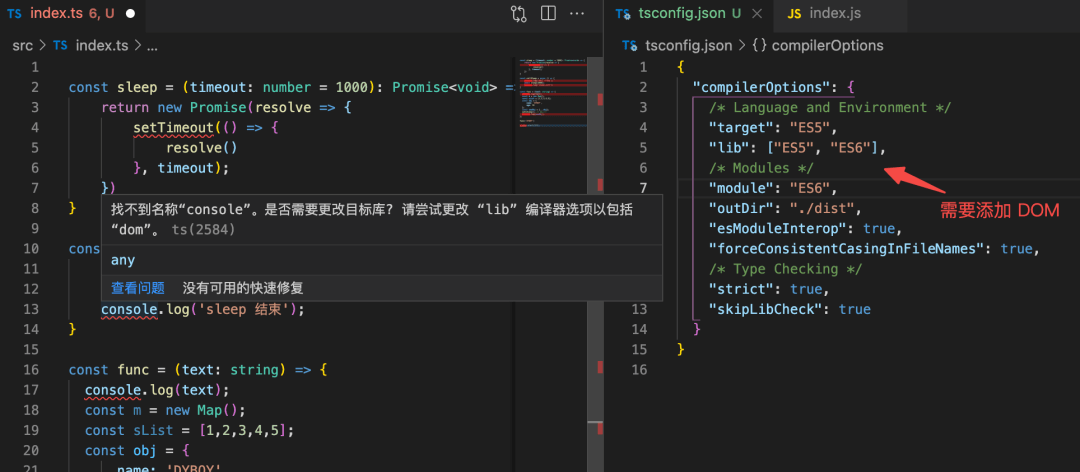Viewport: 1080px width, 472px height.
Task: Split the editor right
Action: click(x=548, y=13)
